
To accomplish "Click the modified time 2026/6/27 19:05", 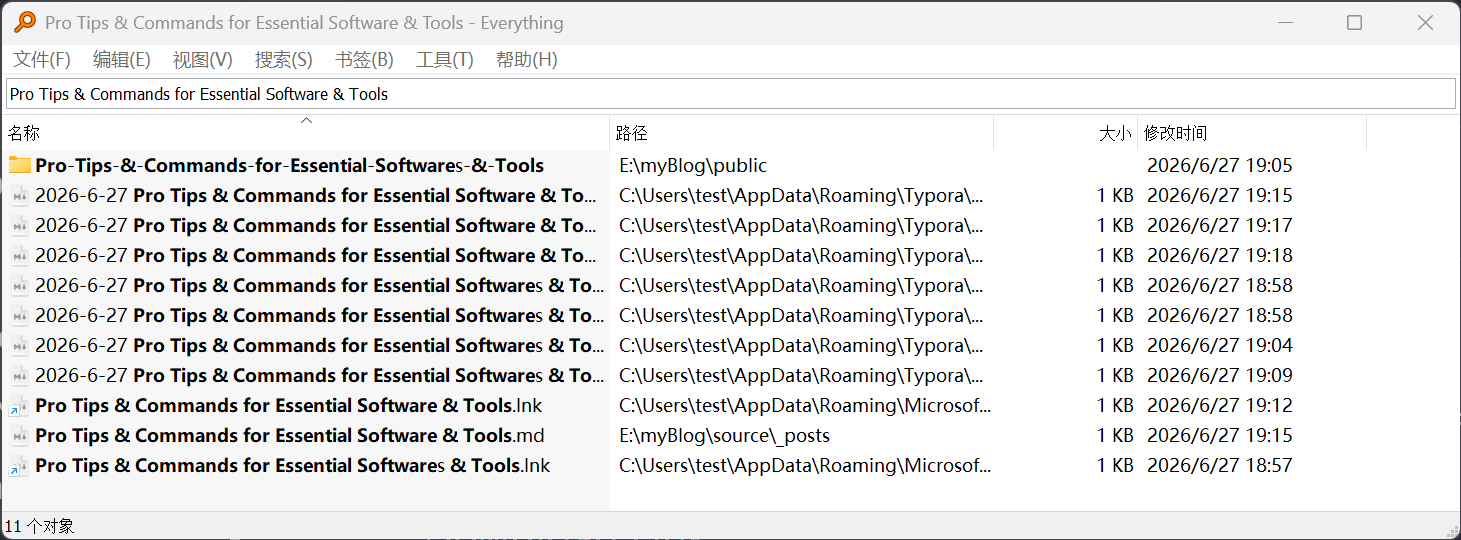I will [1220, 165].
